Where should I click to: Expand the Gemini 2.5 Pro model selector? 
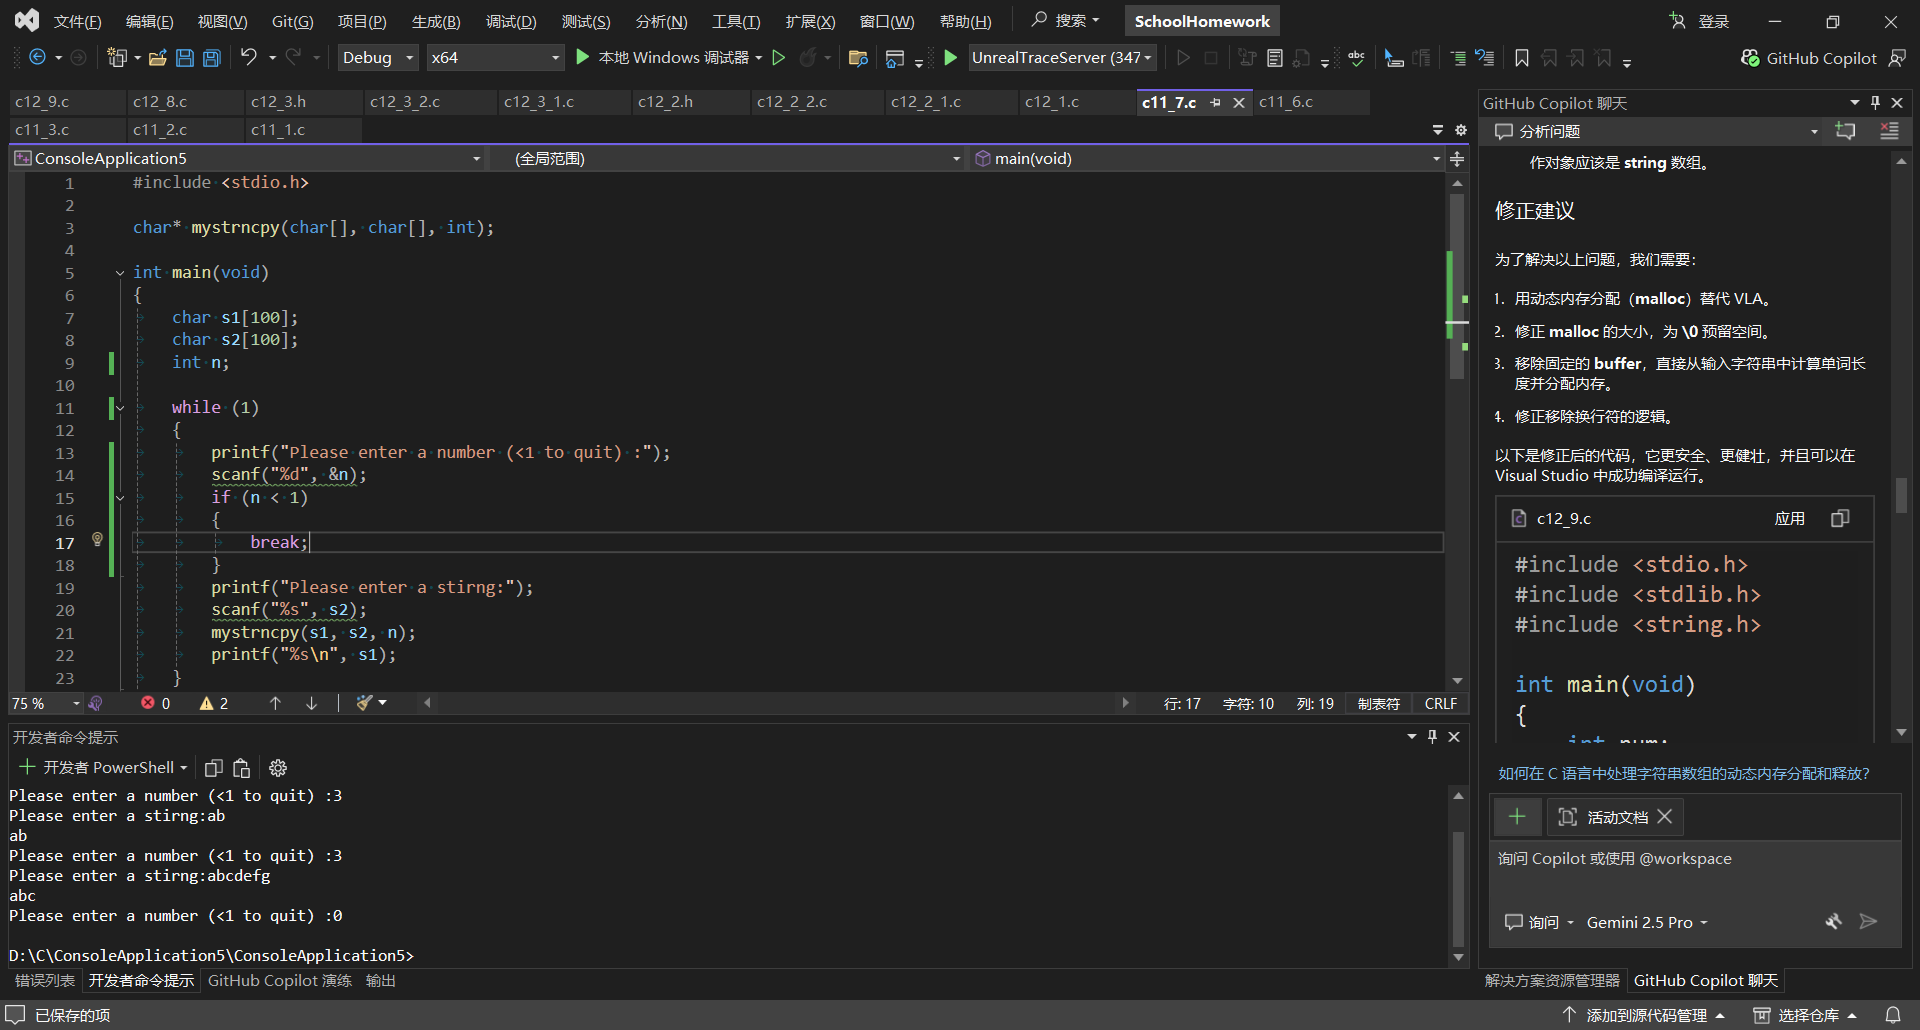click(1646, 922)
